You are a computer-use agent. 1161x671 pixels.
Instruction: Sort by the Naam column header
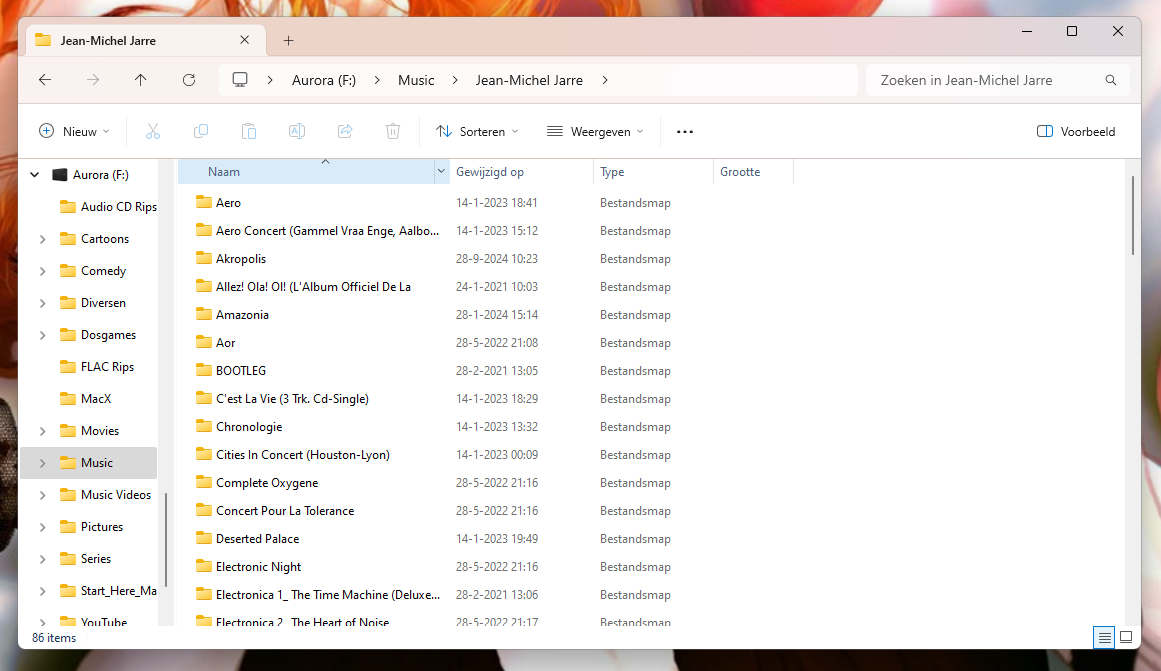pyautogui.click(x=307, y=172)
